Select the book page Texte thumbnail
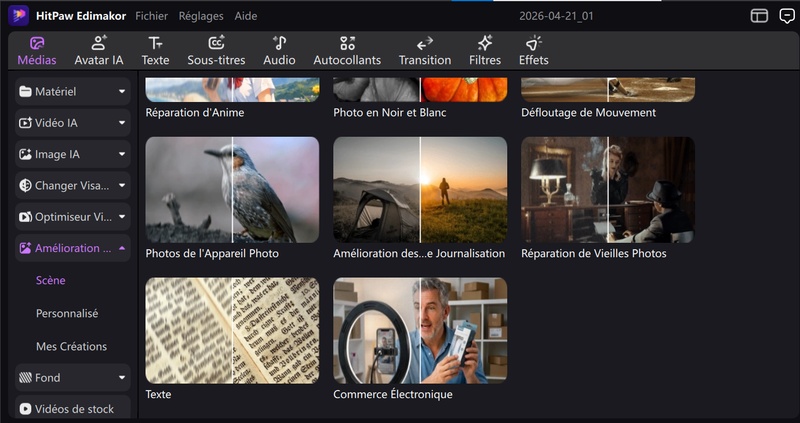The image size is (800, 423). coord(232,330)
